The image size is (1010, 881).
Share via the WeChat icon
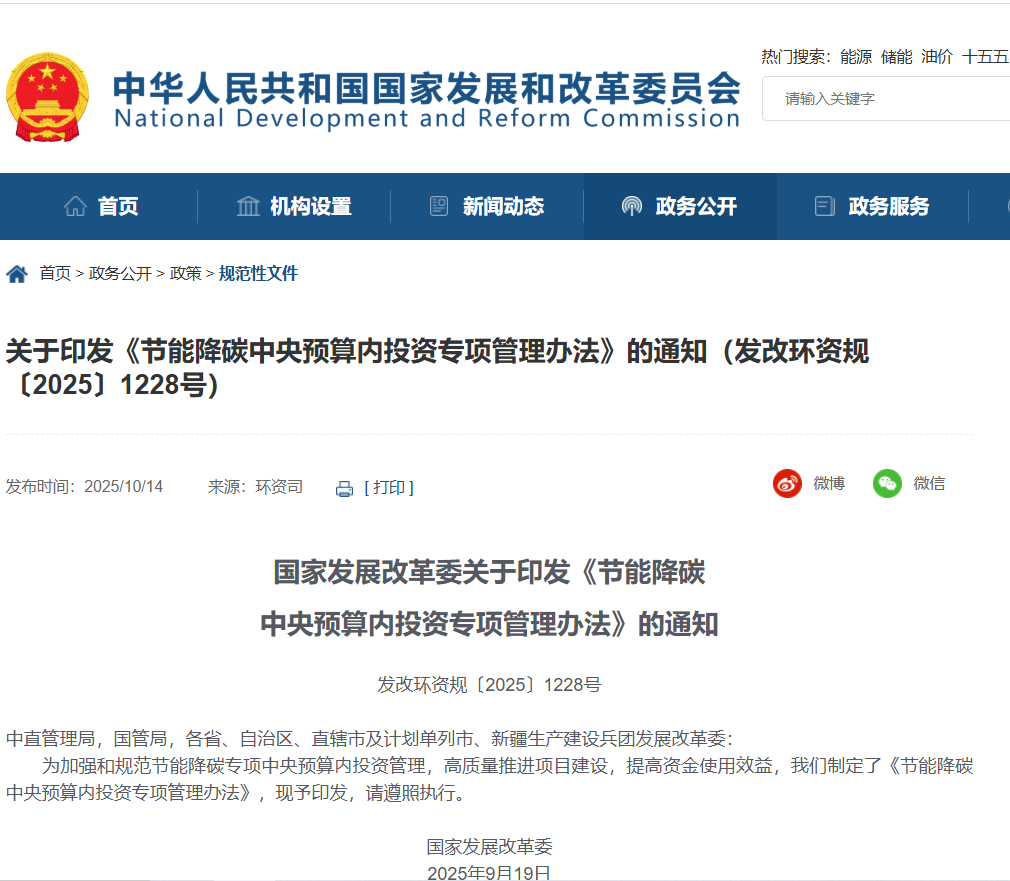pyautogui.click(x=887, y=484)
